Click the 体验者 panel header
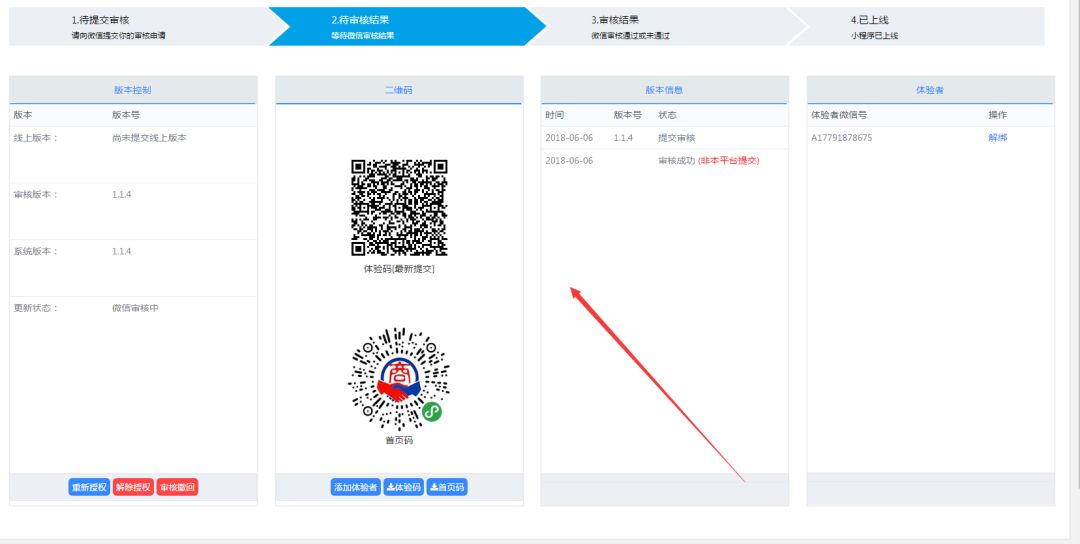1080x544 pixels. pos(931,90)
